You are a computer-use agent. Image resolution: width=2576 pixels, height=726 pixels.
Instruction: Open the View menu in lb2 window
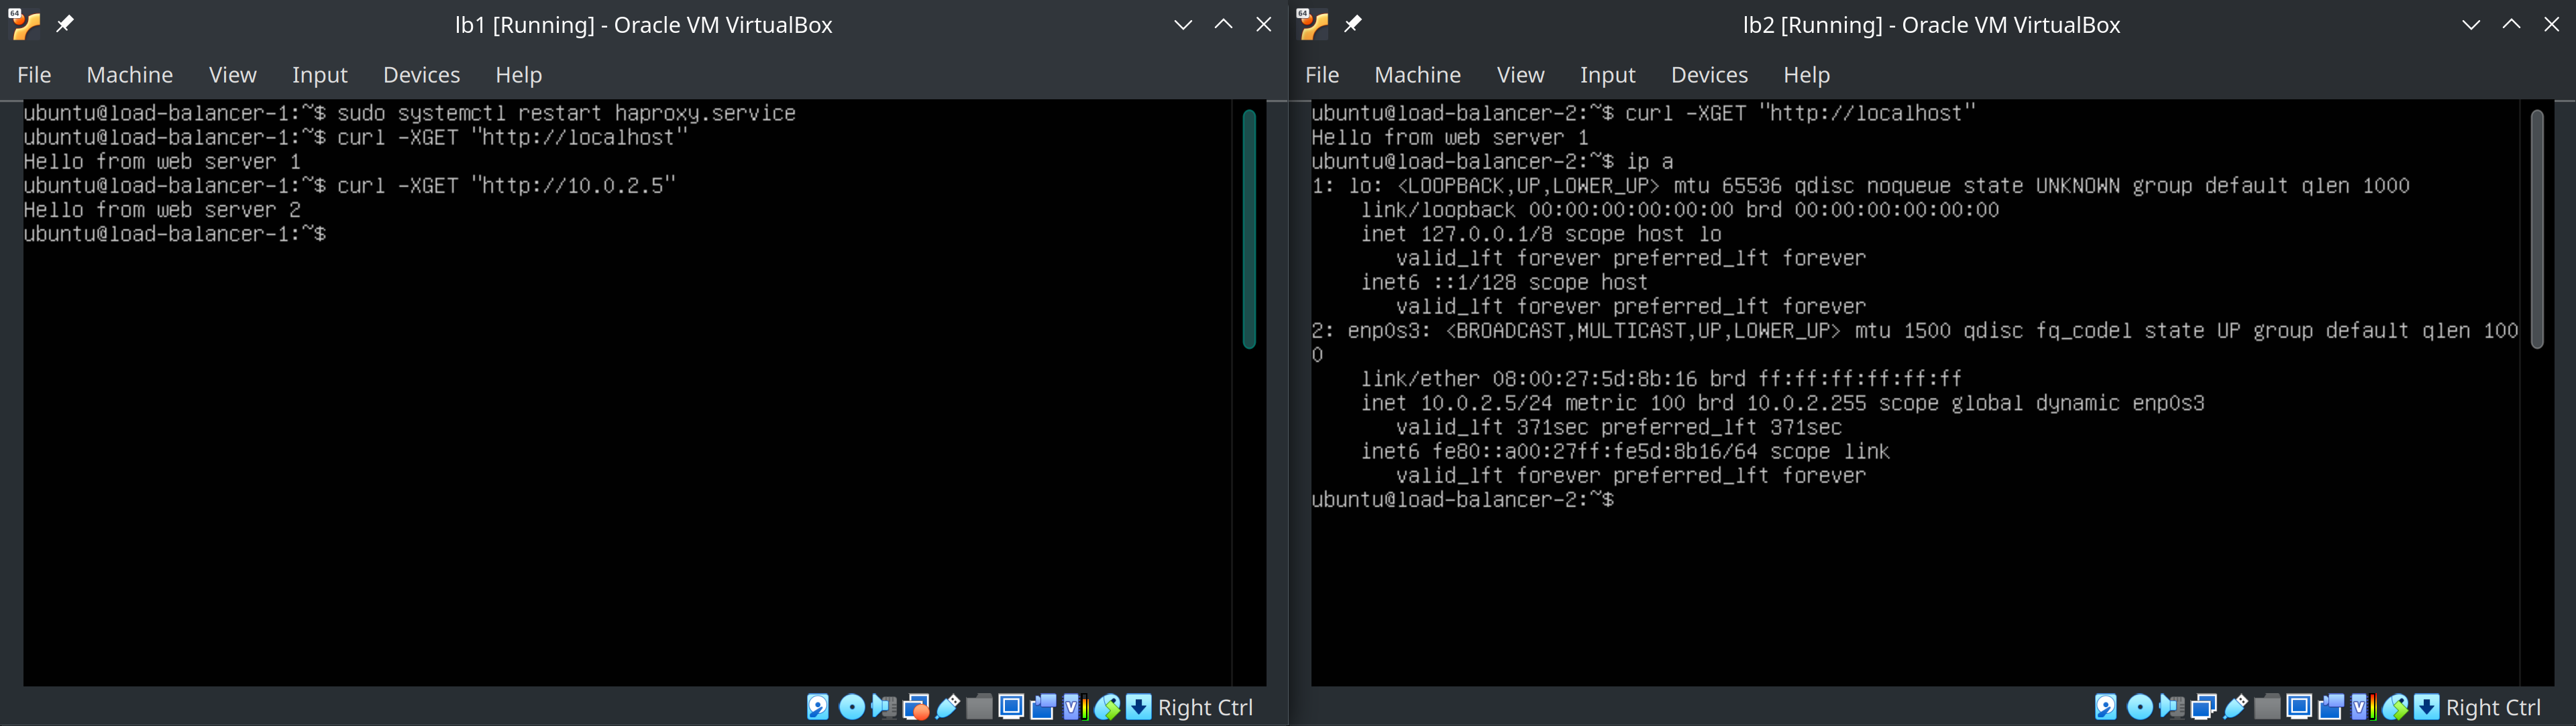pos(1521,75)
